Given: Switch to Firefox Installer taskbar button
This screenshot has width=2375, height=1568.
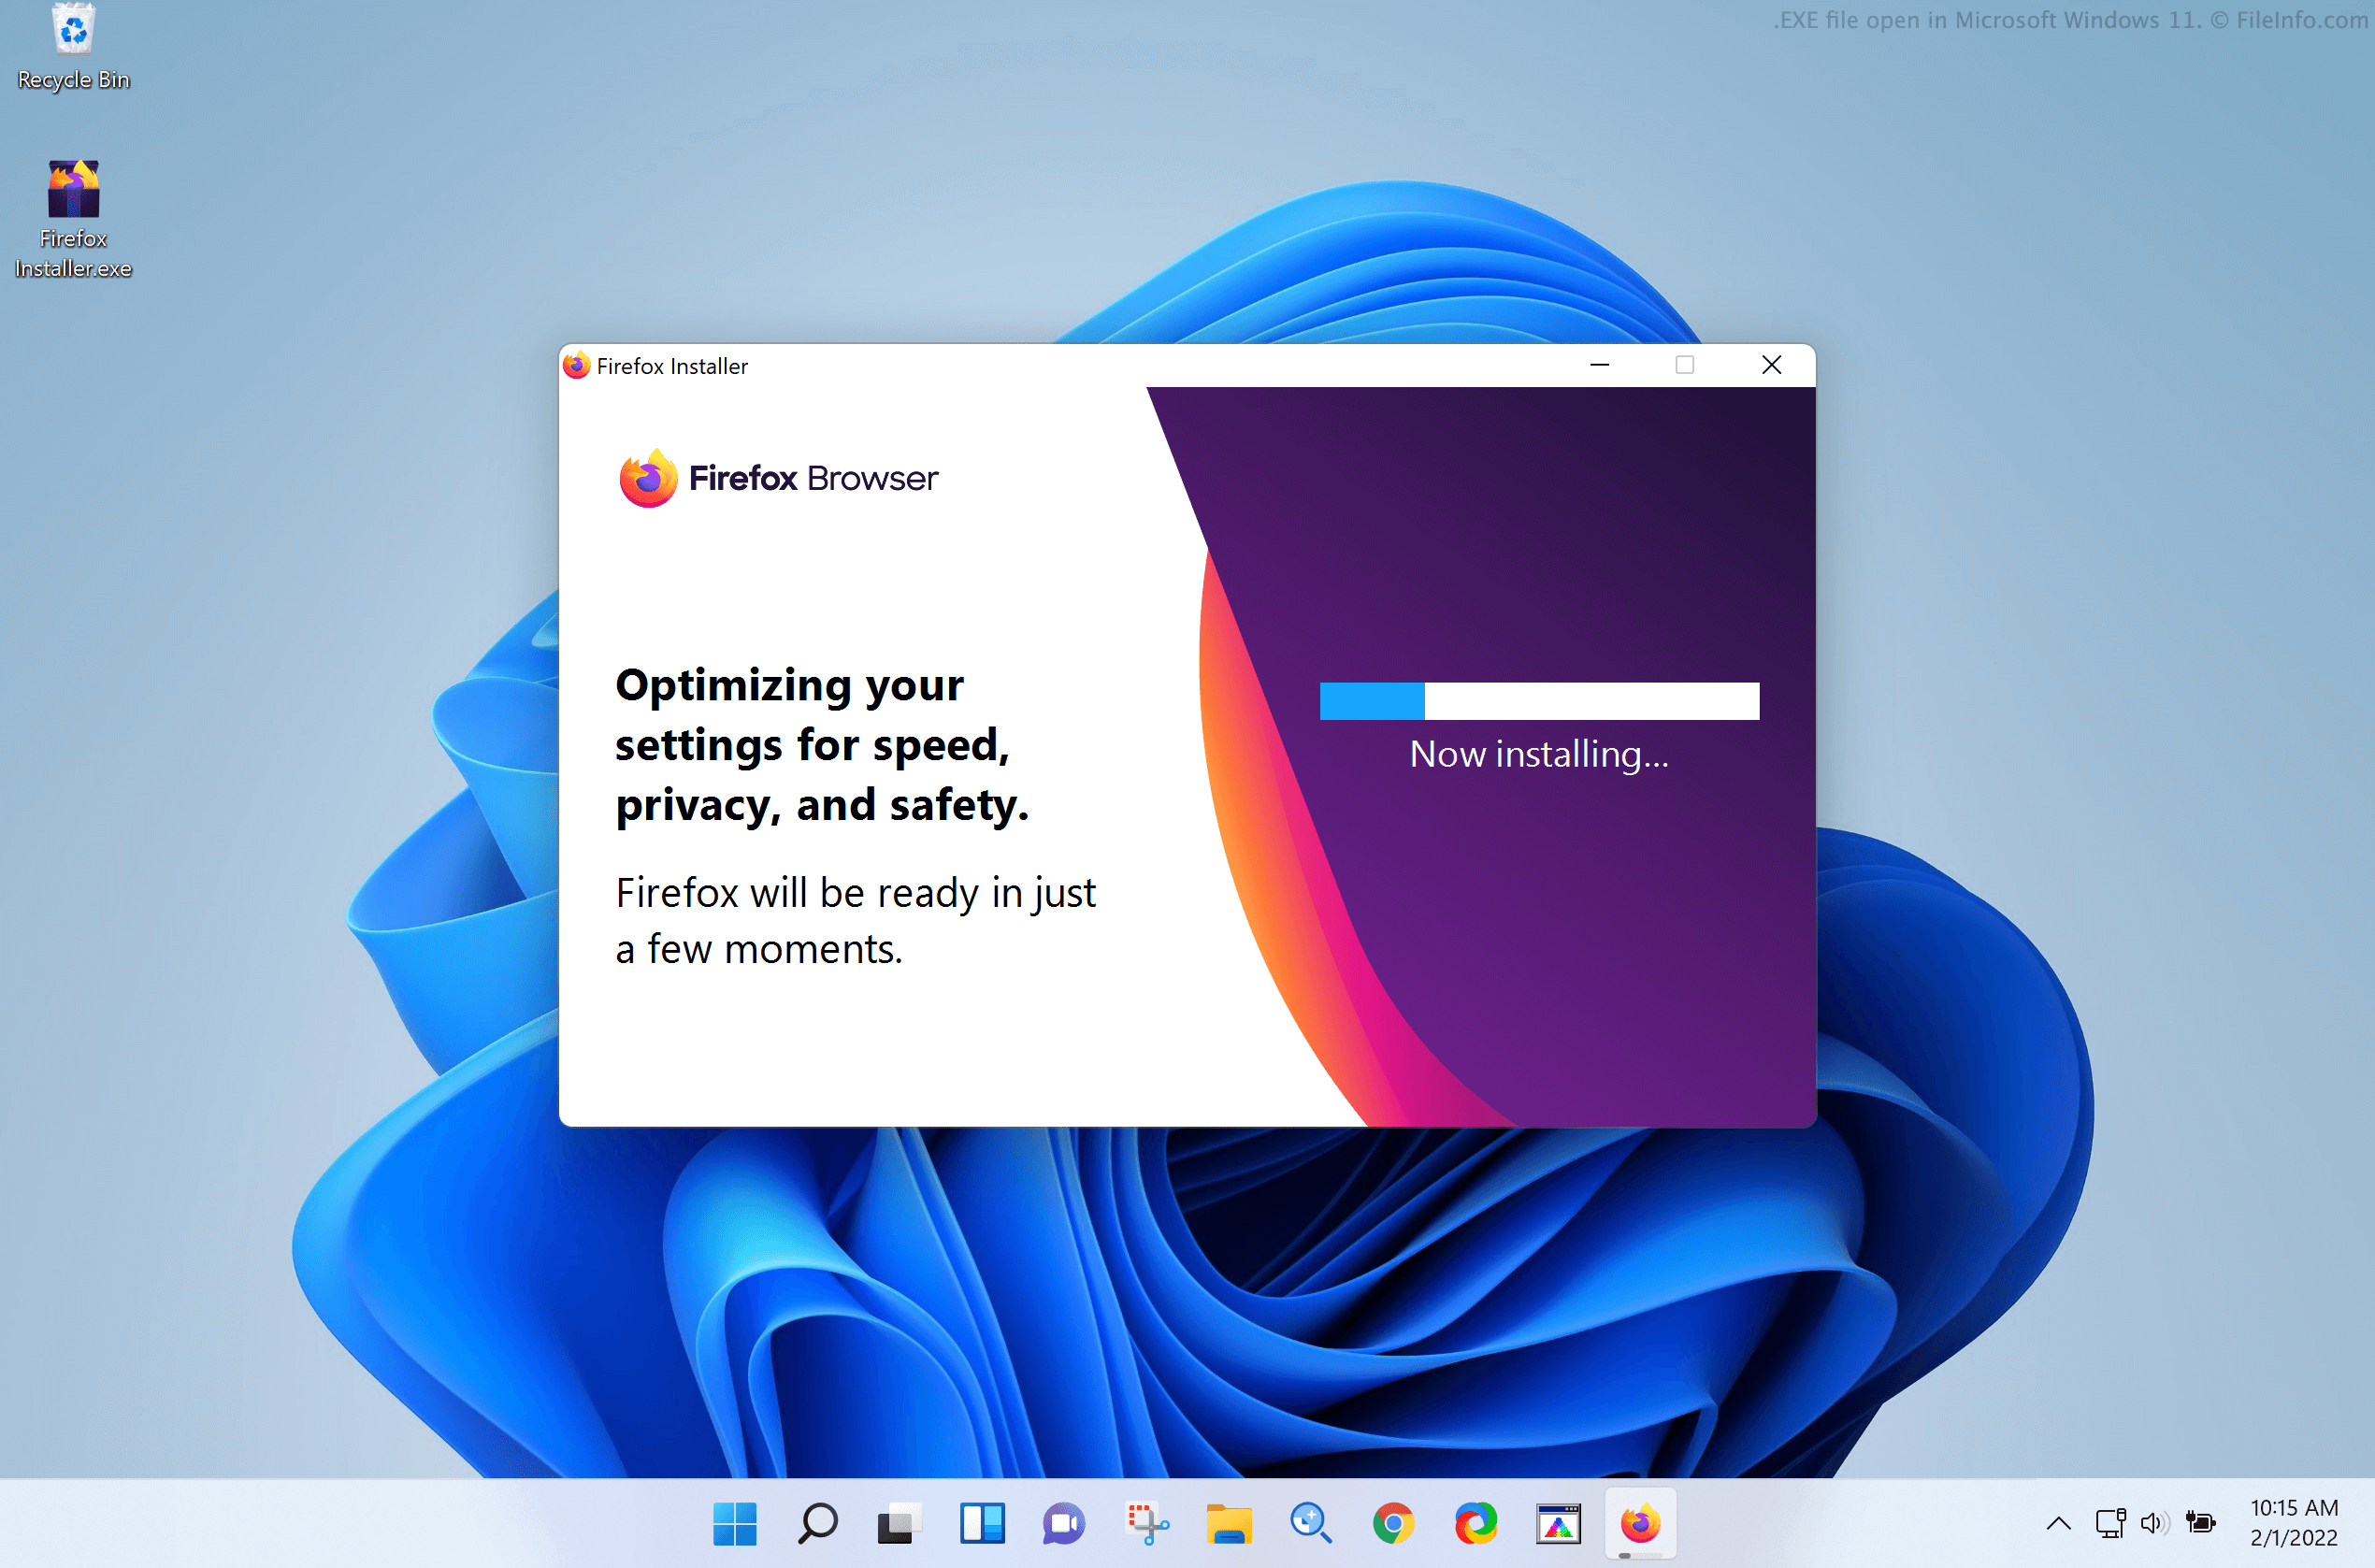Looking at the screenshot, I should click(x=1640, y=1523).
